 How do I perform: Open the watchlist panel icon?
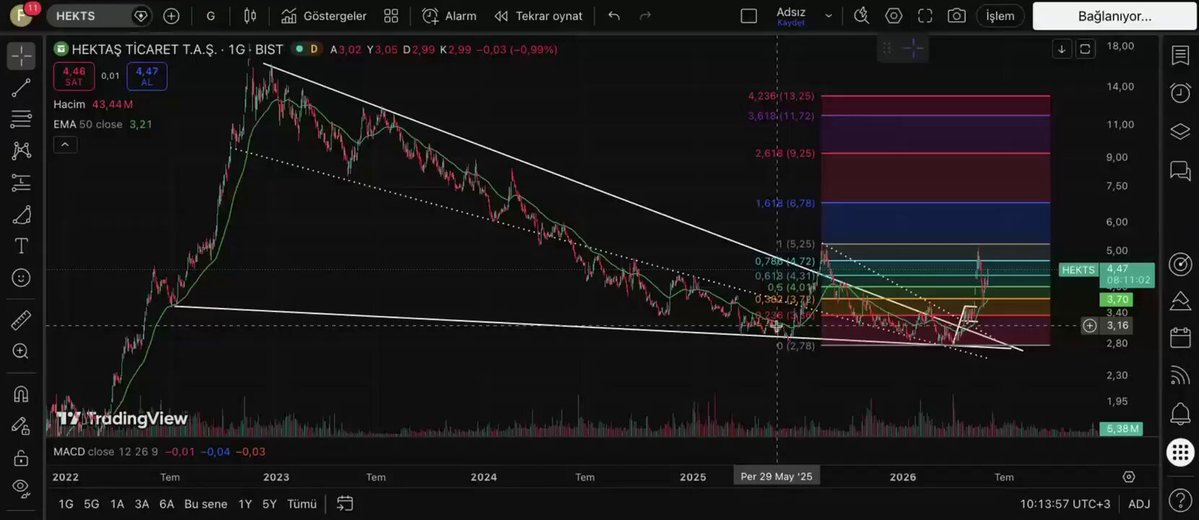pos(1180,55)
